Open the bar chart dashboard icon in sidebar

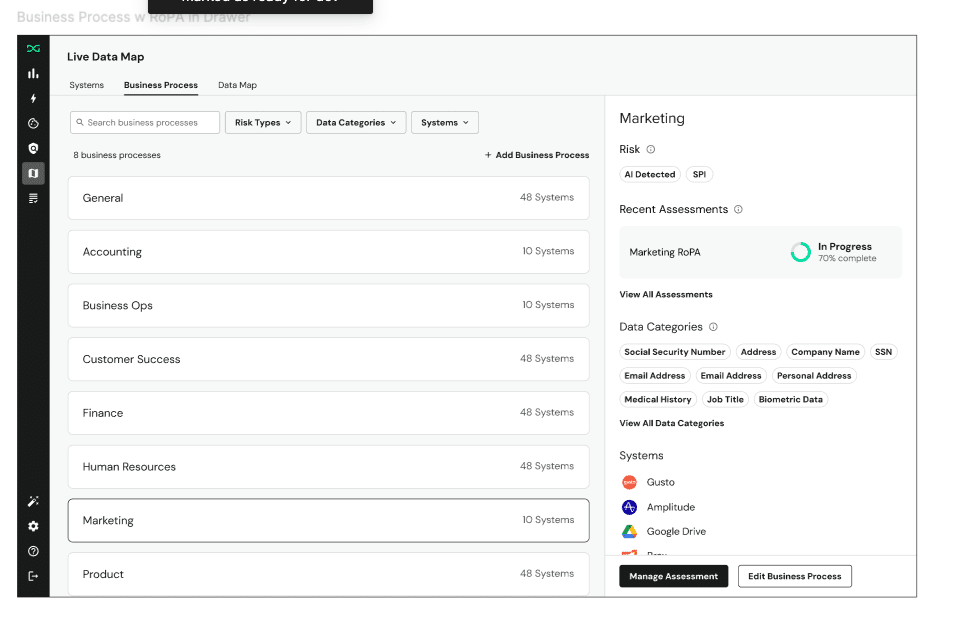[33, 73]
